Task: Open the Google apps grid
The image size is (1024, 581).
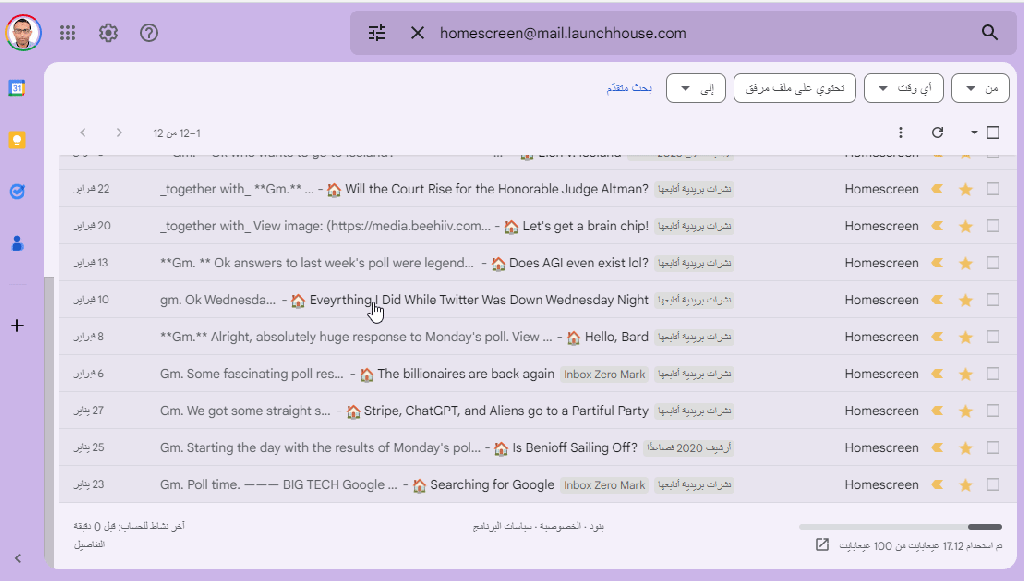Action: point(67,32)
